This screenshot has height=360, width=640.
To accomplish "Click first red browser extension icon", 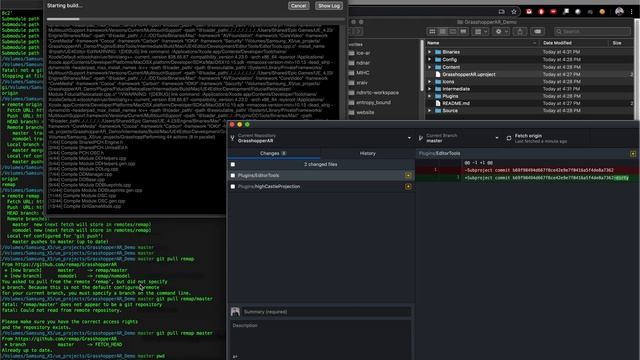I will coord(529,12).
